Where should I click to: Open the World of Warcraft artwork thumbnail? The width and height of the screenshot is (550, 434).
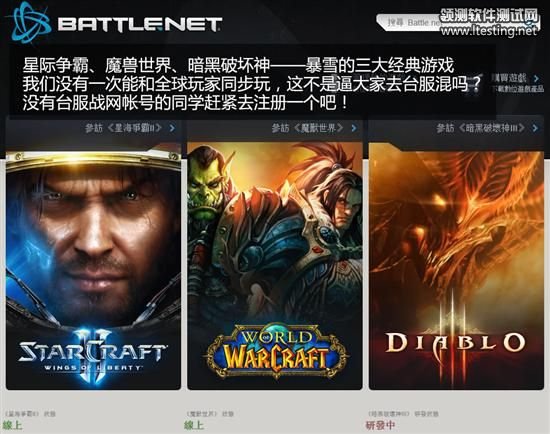pos(275,266)
